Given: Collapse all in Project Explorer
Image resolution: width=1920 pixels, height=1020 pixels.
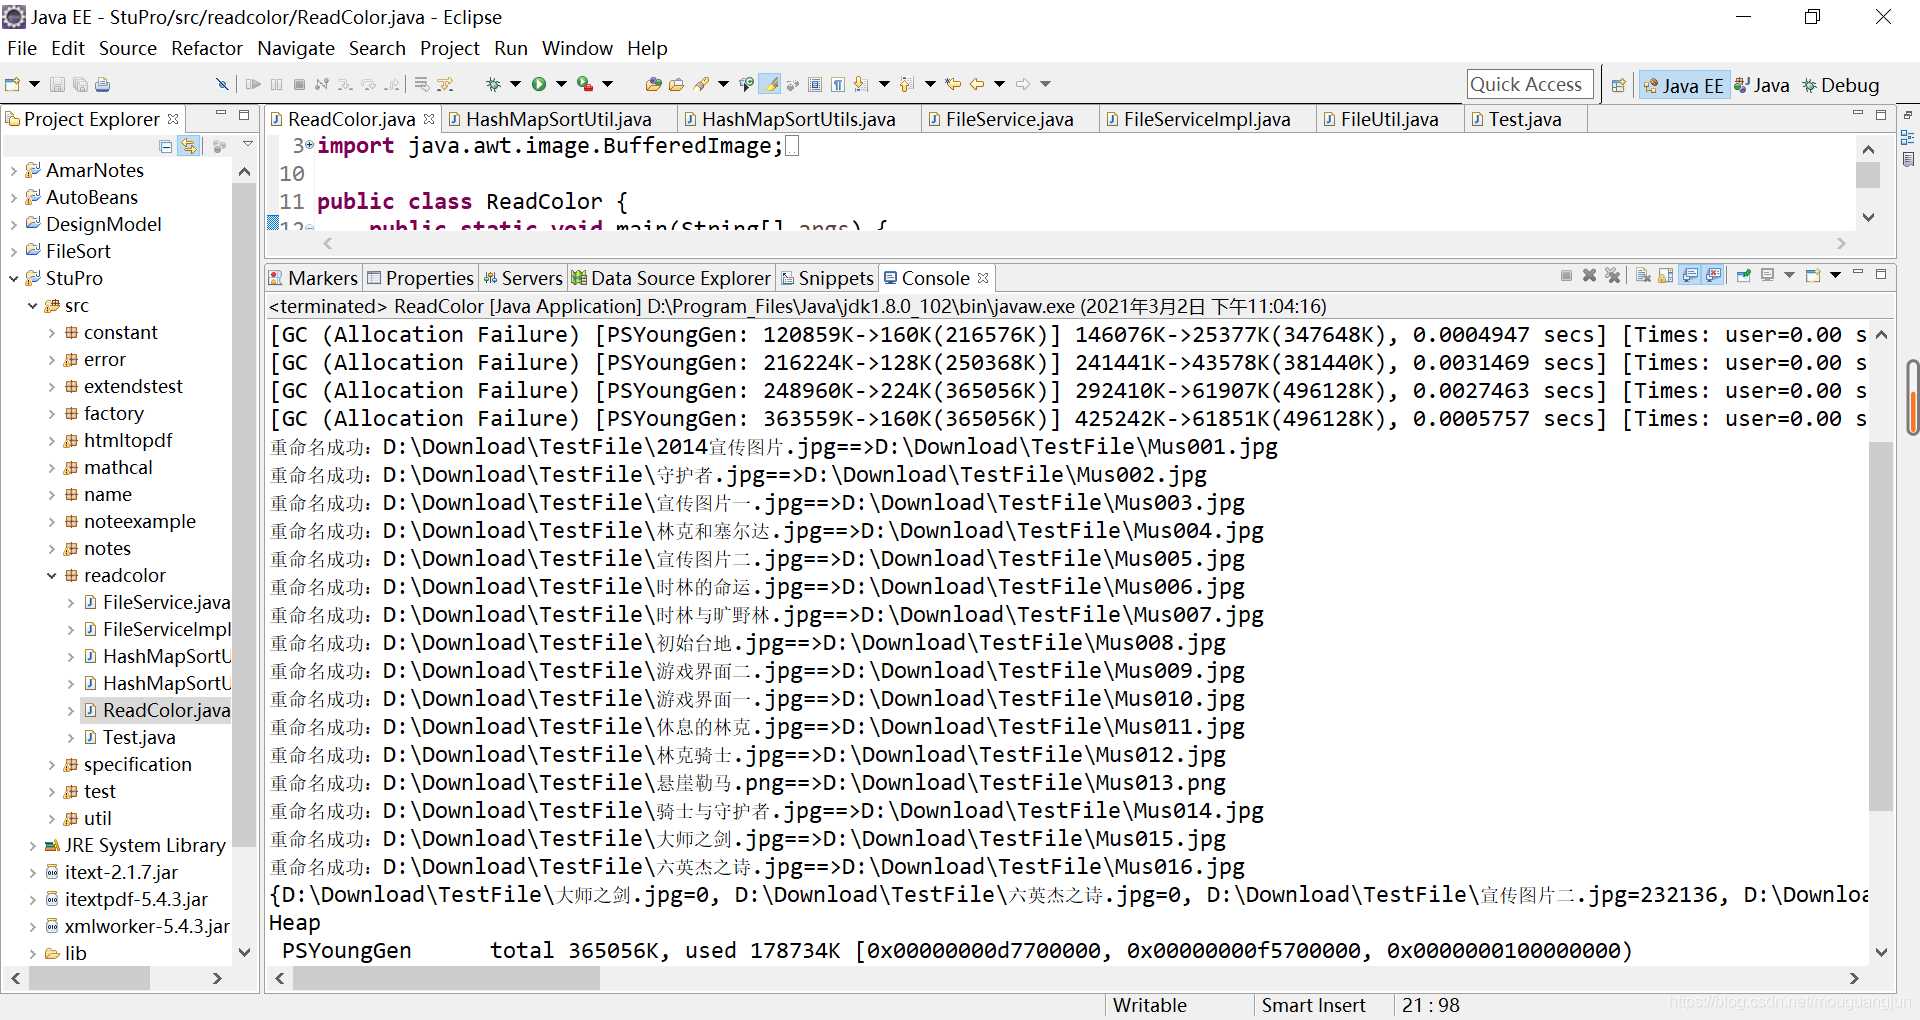Looking at the screenshot, I should 166,146.
